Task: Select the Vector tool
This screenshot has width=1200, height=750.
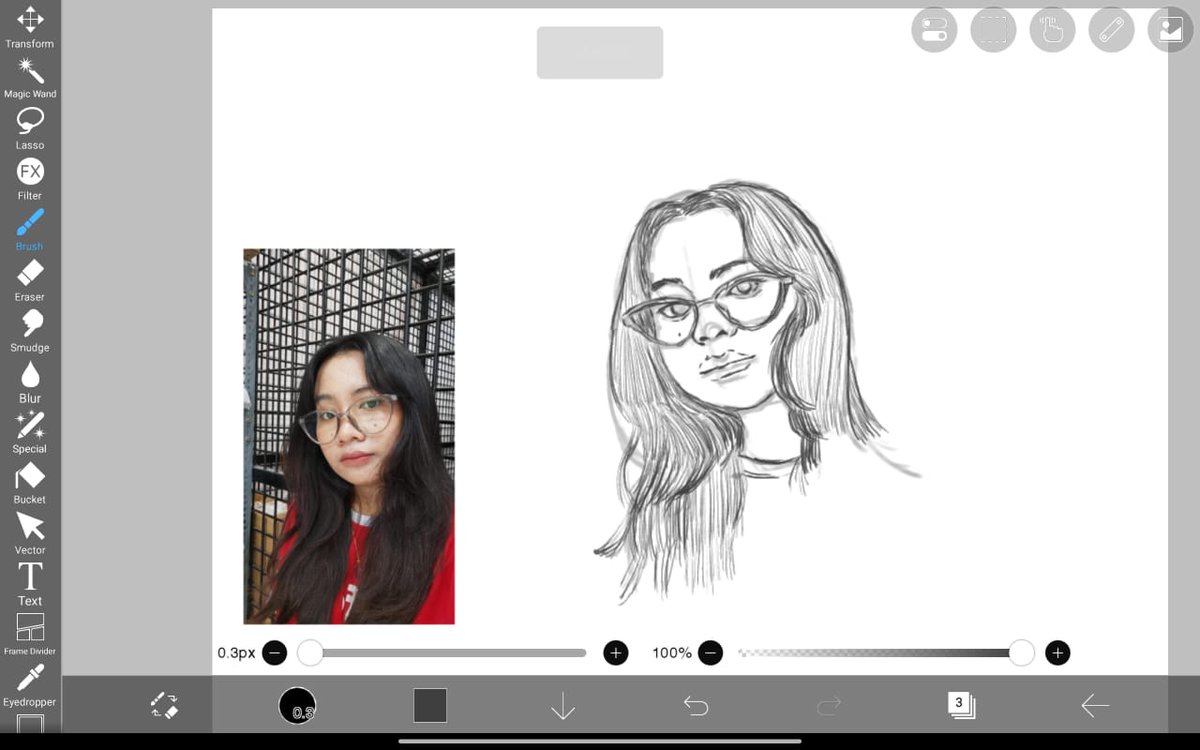Action: pyautogui.click(x=30, y=534)
